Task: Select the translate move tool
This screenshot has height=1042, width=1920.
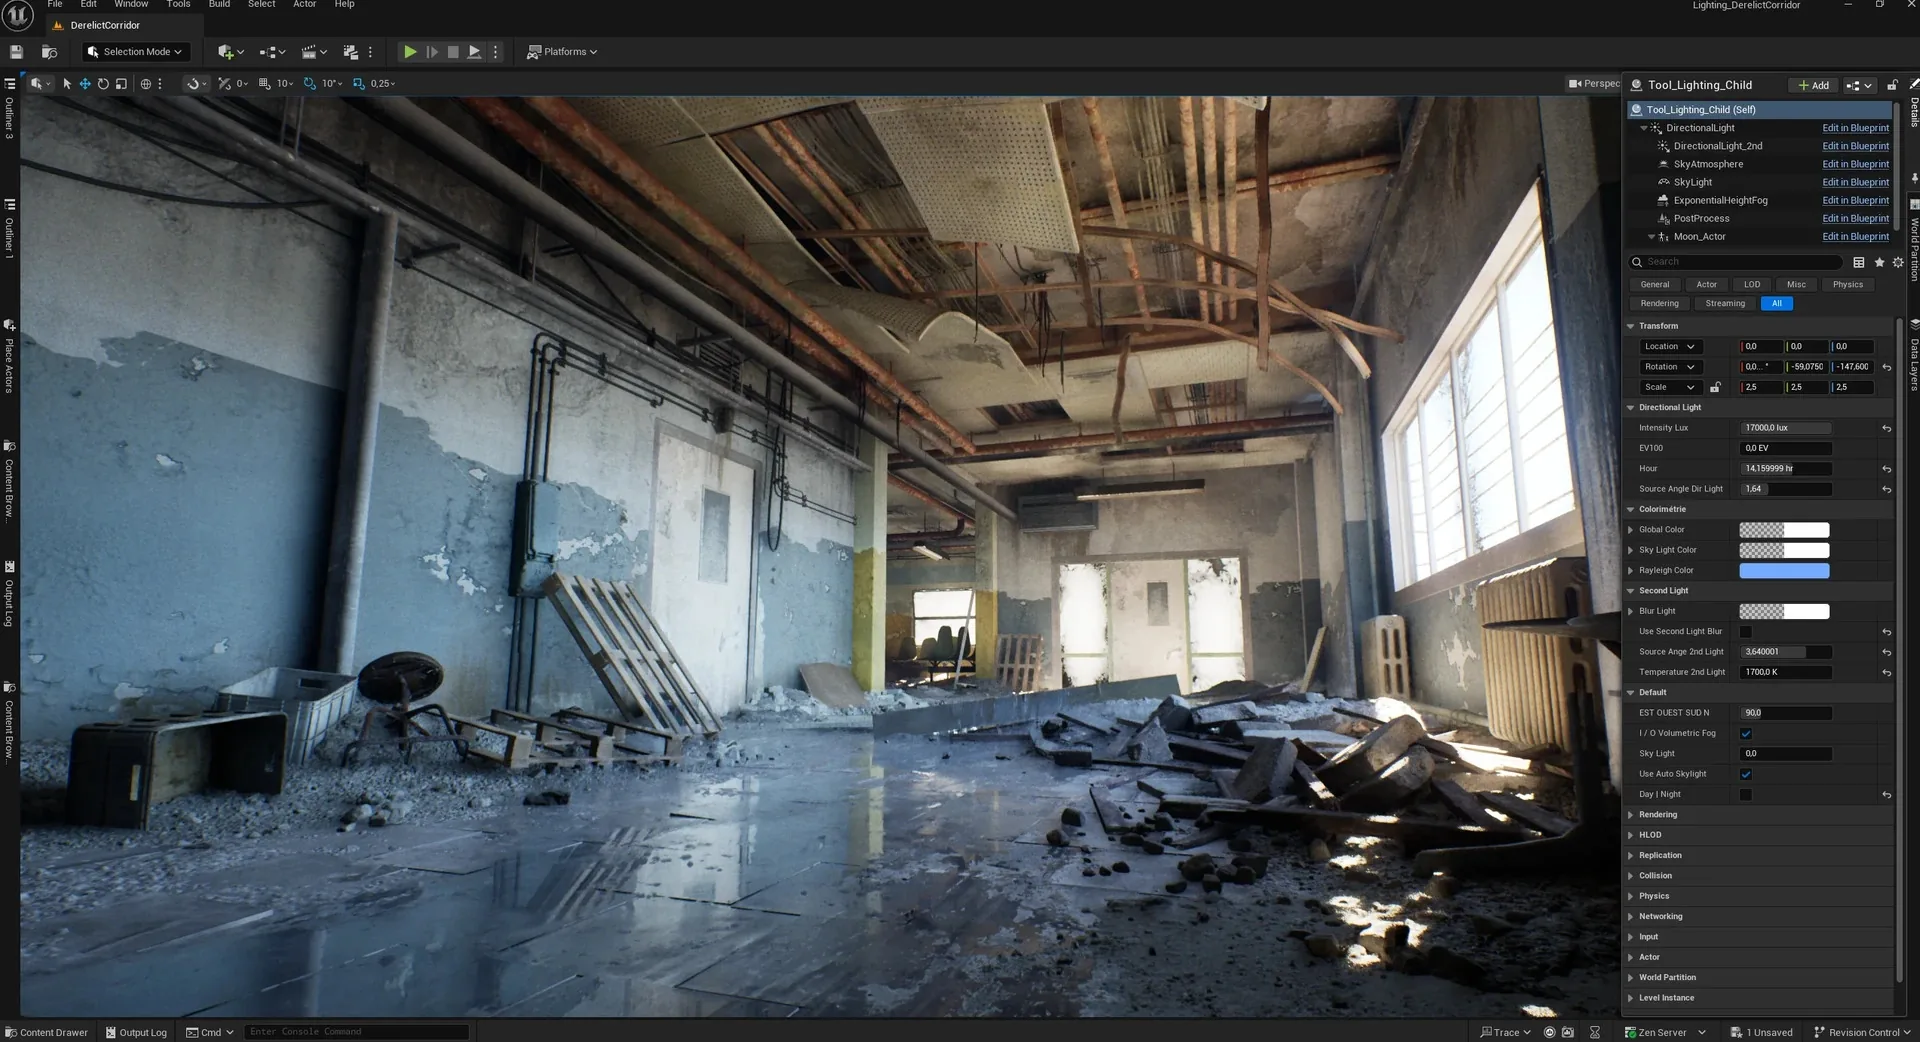Action: [85, 84]
